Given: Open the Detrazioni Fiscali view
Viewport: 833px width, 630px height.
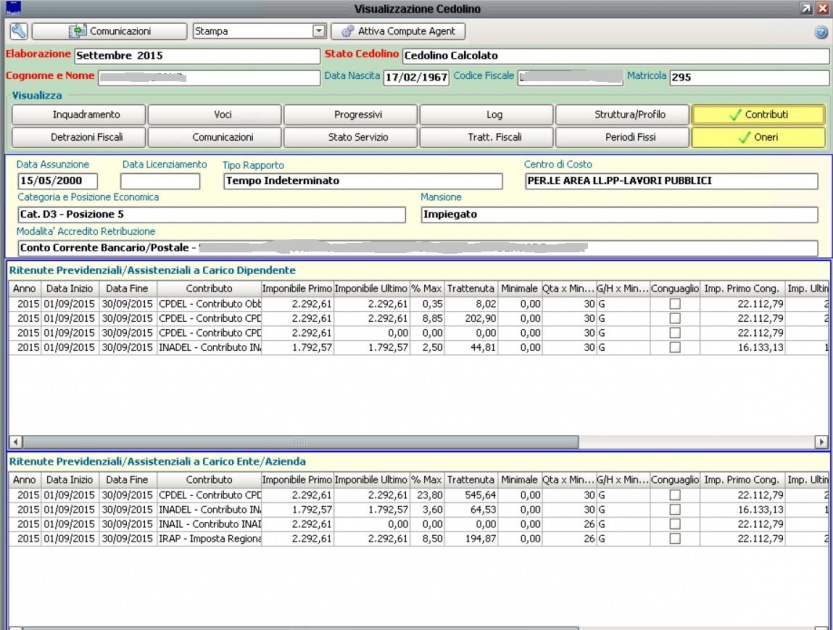Looking at the screenshot, I should pos(79,138).
